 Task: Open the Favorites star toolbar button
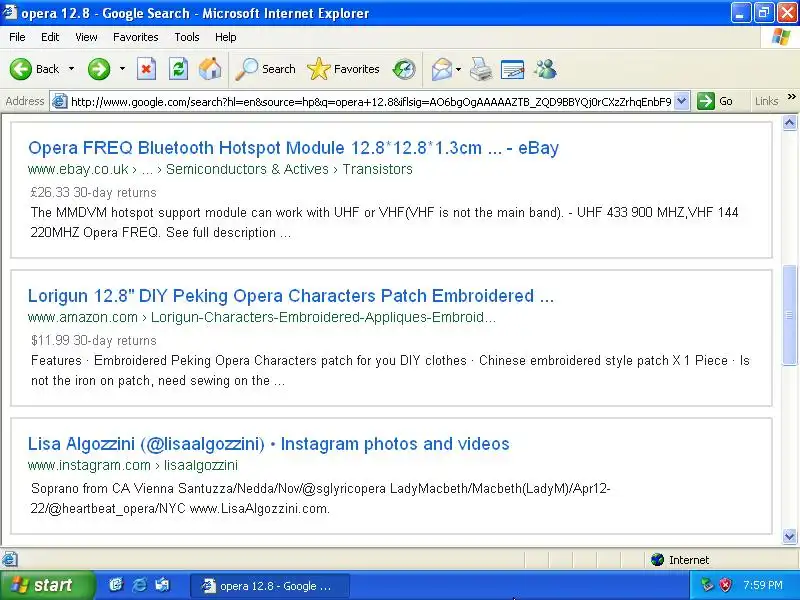click(343, 69)
